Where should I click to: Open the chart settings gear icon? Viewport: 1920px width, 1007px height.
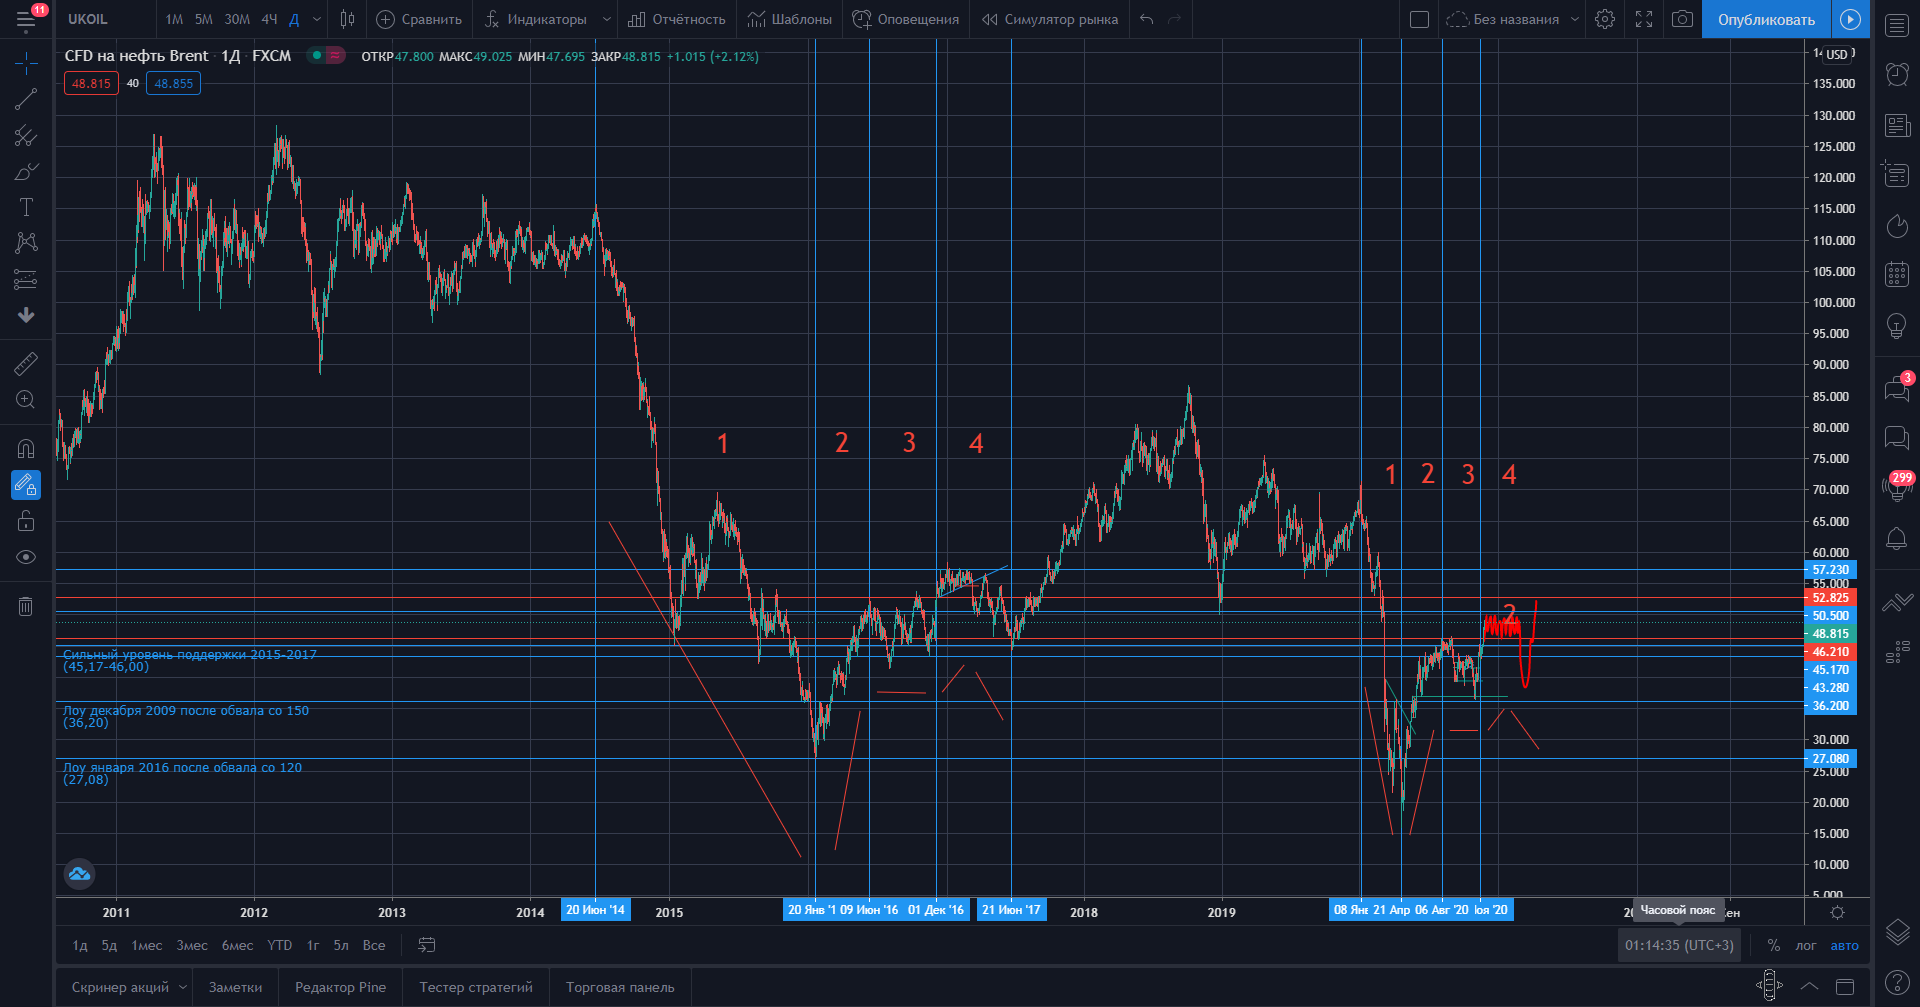pos(1605,19)
